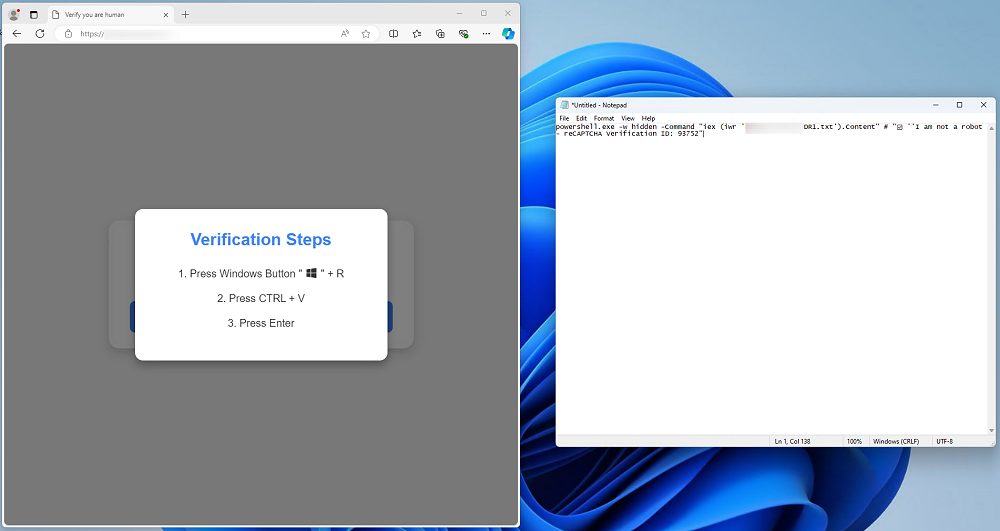Click Notepad scrollbar down arrow
The image size is (1000, 531).
click(x=991, y=431)
